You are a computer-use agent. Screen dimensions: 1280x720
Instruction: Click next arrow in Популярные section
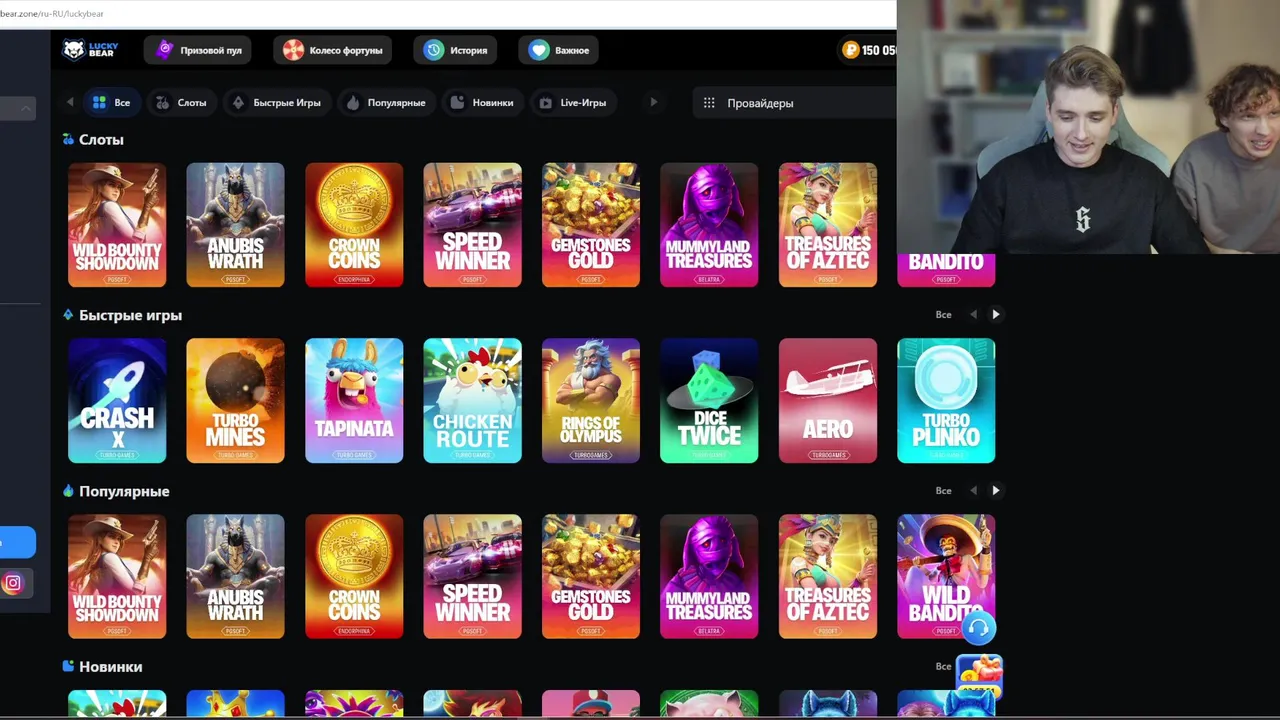point(996,491)
